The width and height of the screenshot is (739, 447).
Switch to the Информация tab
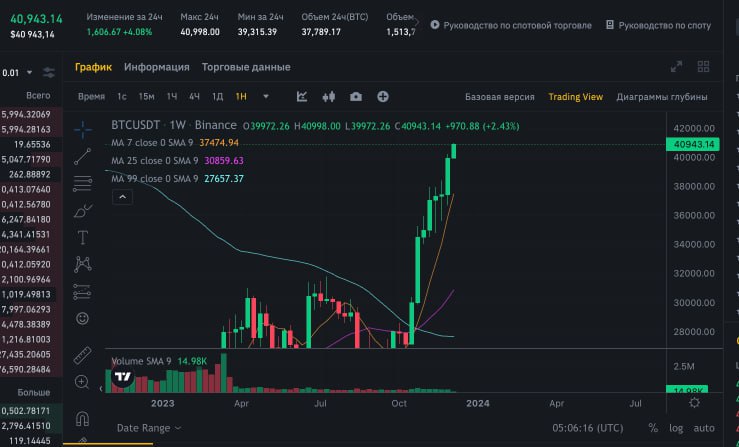pos(156,67)
